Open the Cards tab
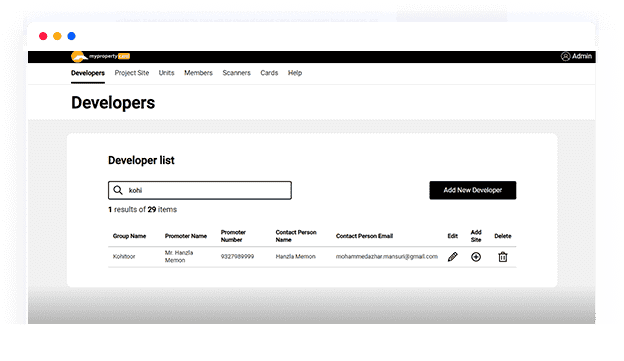Viewport: 624px width, 361px height. (x=269, y=73)
